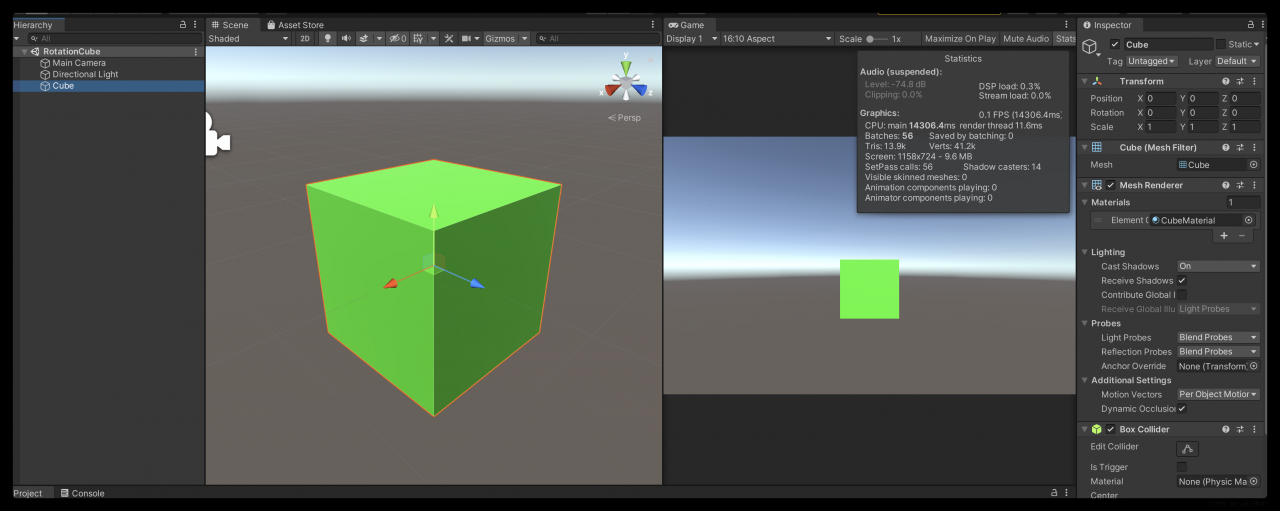
Task: Click add material plus icon
Action: coord(1223,236)
